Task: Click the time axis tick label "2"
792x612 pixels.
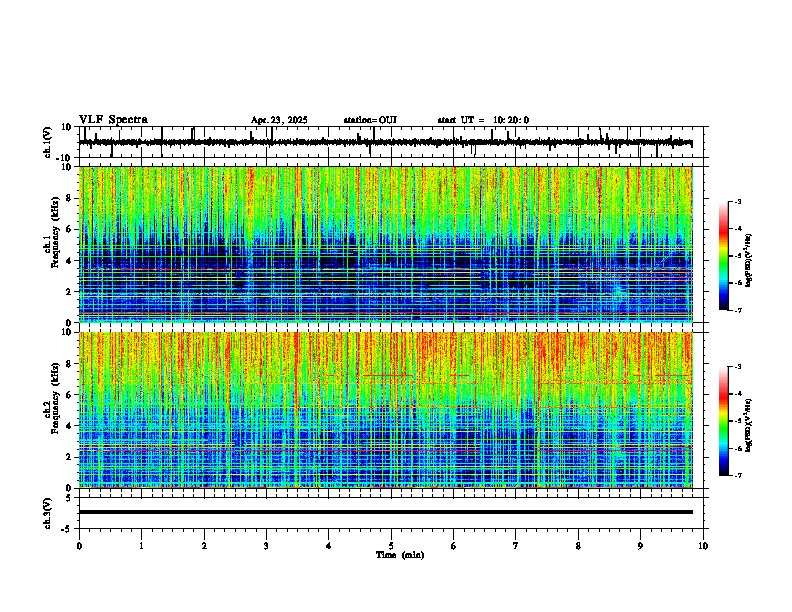Action: [x=204, y=546]
